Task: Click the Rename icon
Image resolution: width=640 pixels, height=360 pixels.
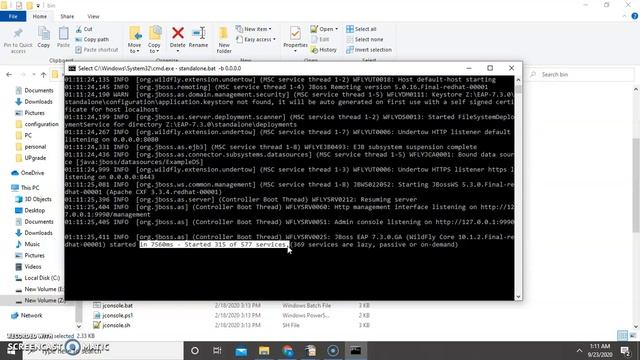Action: [198, 33]
